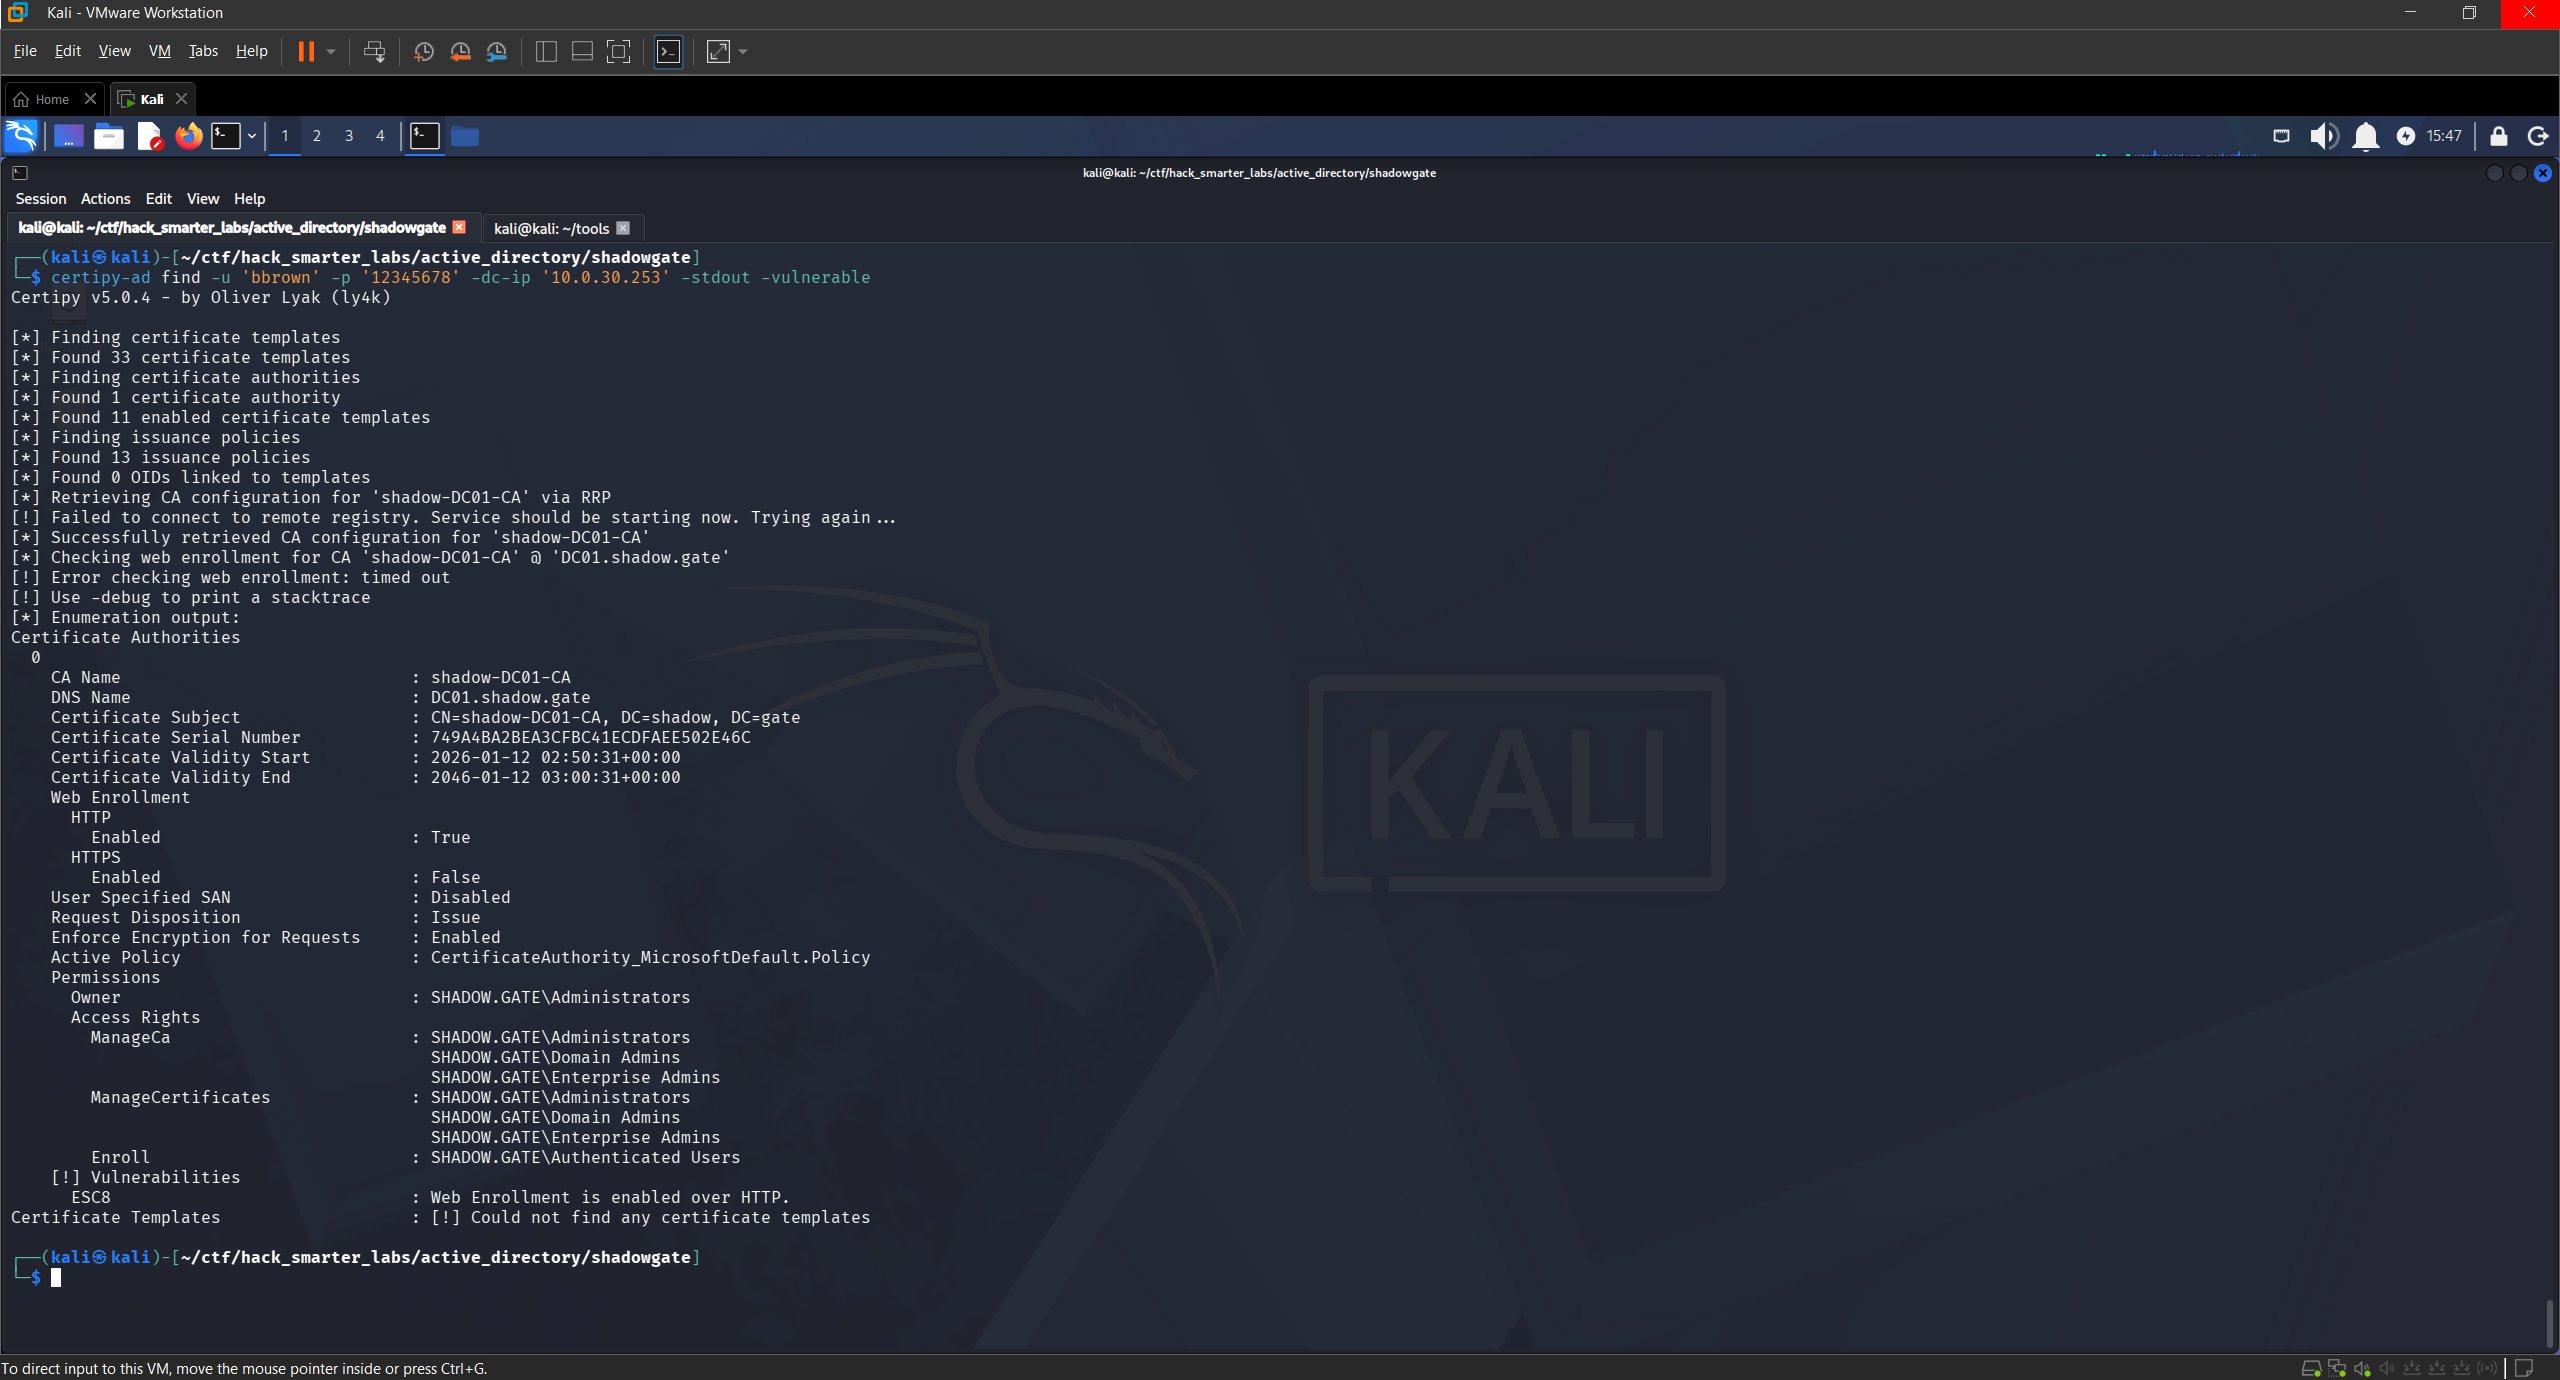The height and width of the screenshot is (1380, 2560).
Task: Click the hard disk status icon in VMware
Action: pos(2311,1368)
